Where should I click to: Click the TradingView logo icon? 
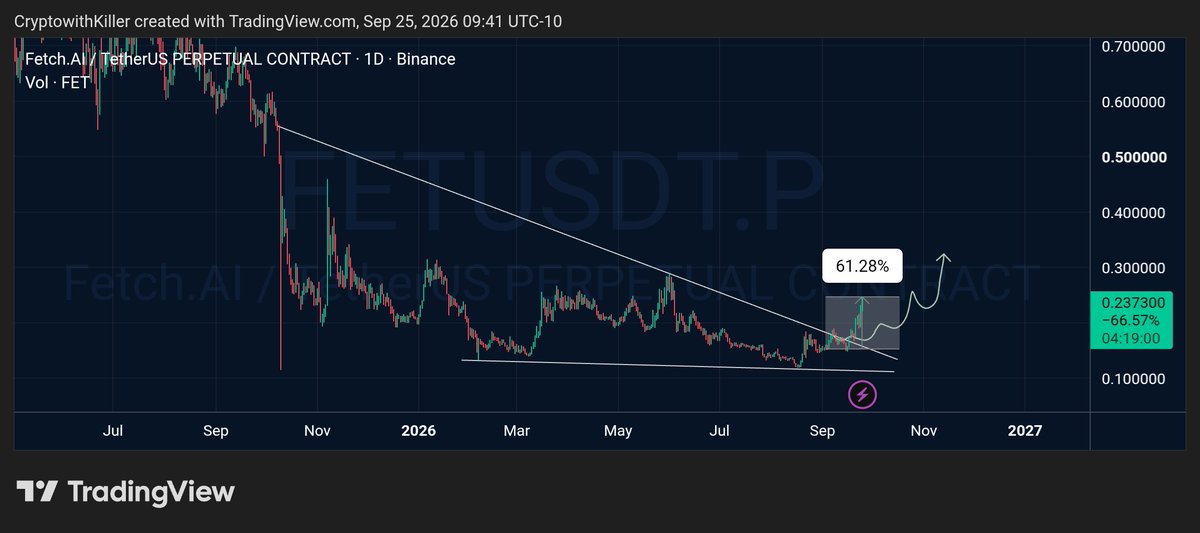(x=37, y=491)
